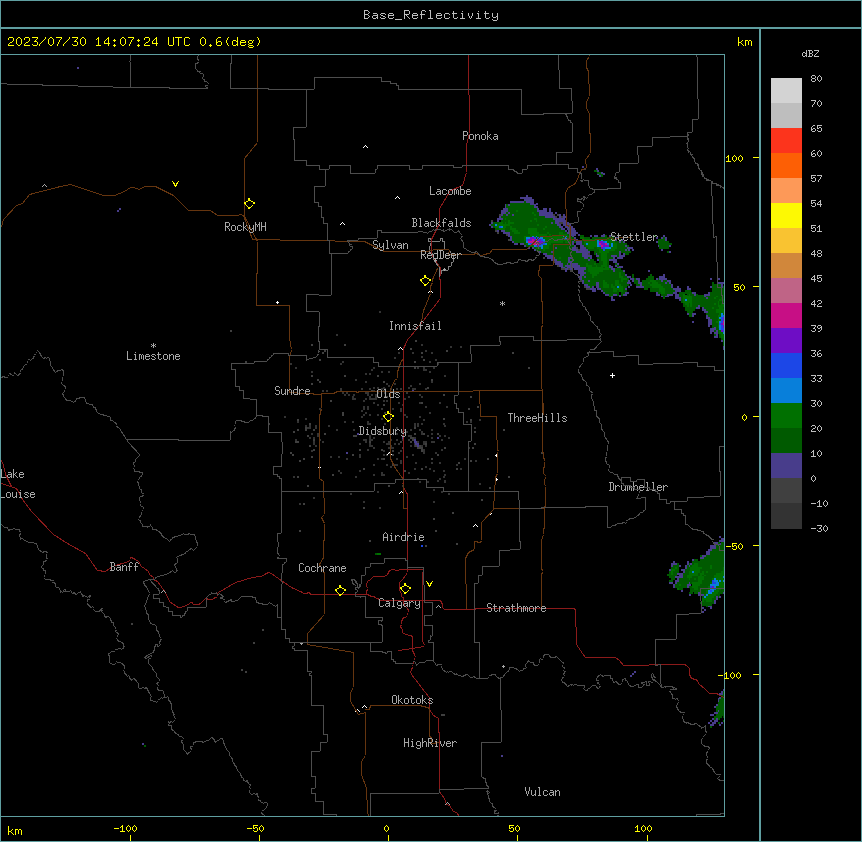Viewport: 862px width, 842px height.
Task: Click the dBZ legend heading
Action: coord(810,53)
